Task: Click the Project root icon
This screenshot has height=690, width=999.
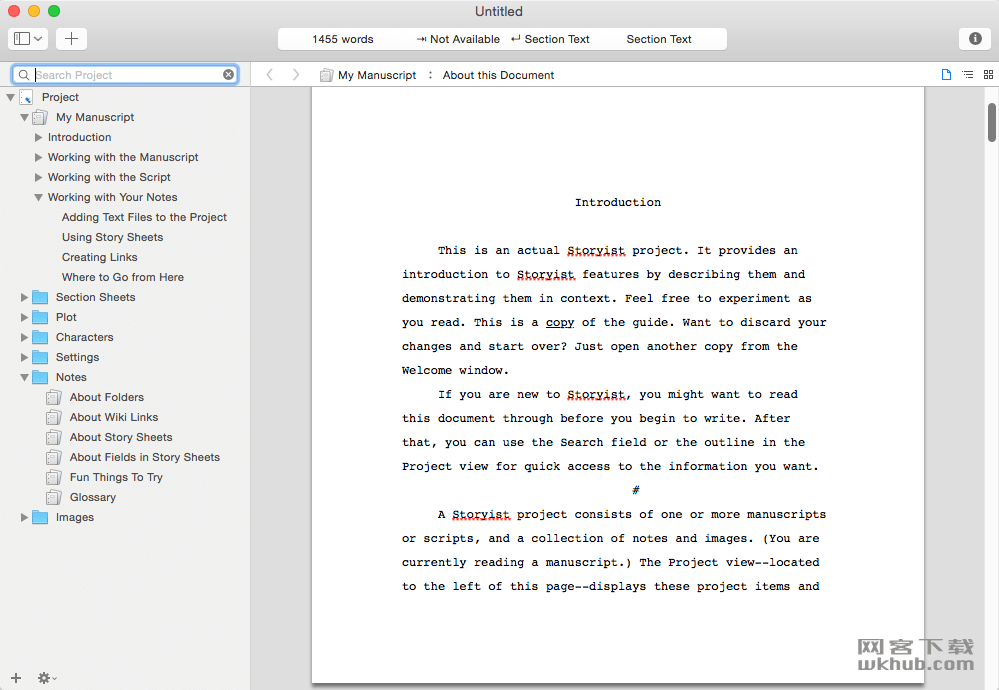Action: (x=26, y=97)
